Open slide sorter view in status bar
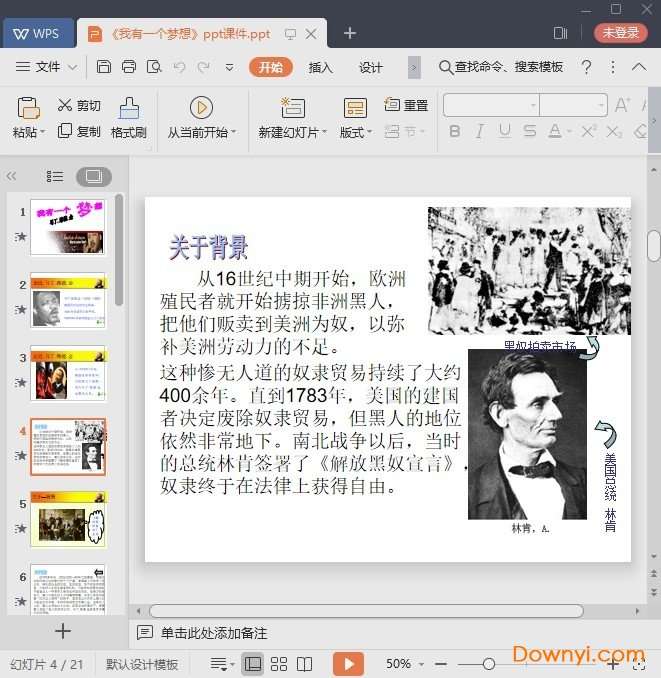The image size is (661, 678). coord(279,664)
